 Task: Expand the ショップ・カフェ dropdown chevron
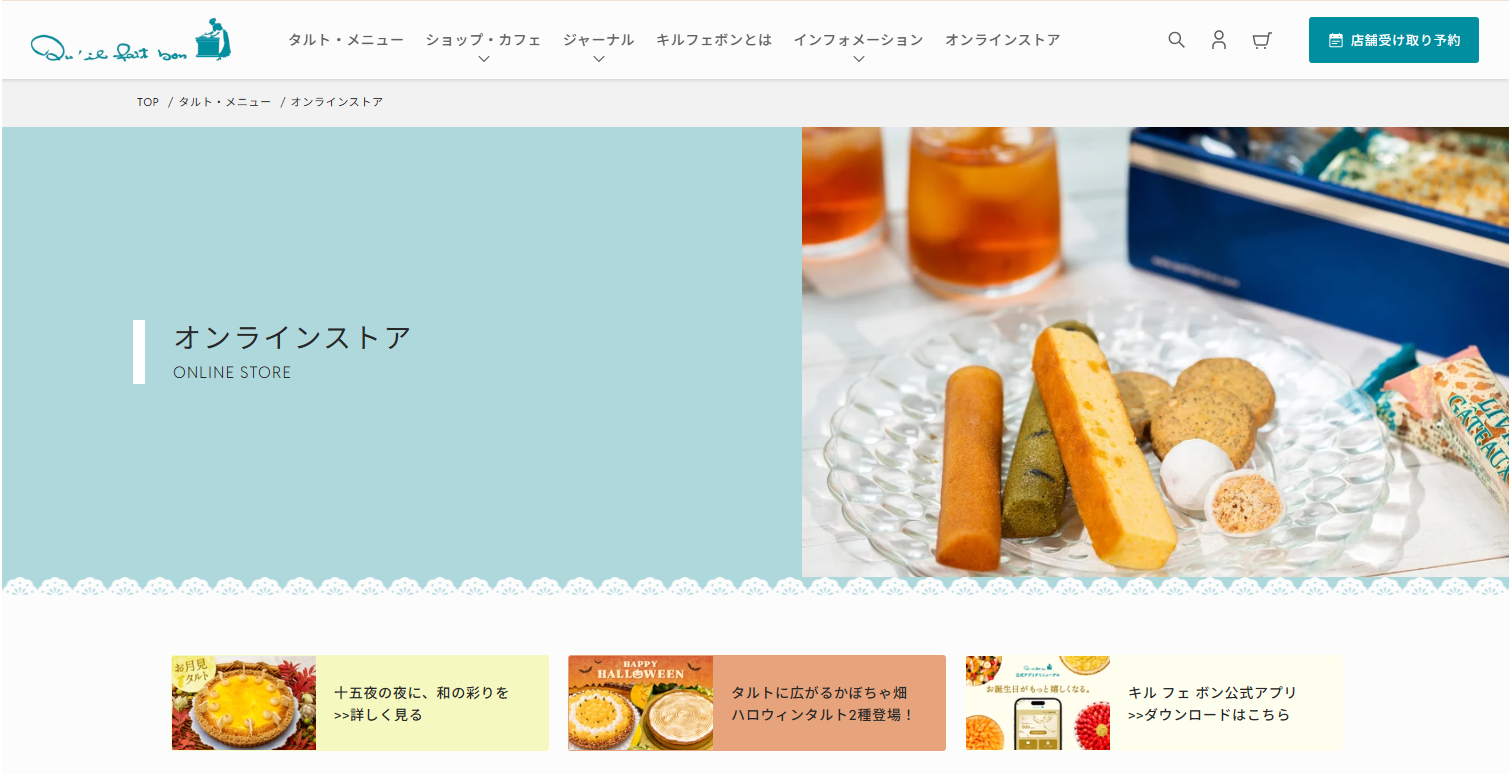point(484,59)
